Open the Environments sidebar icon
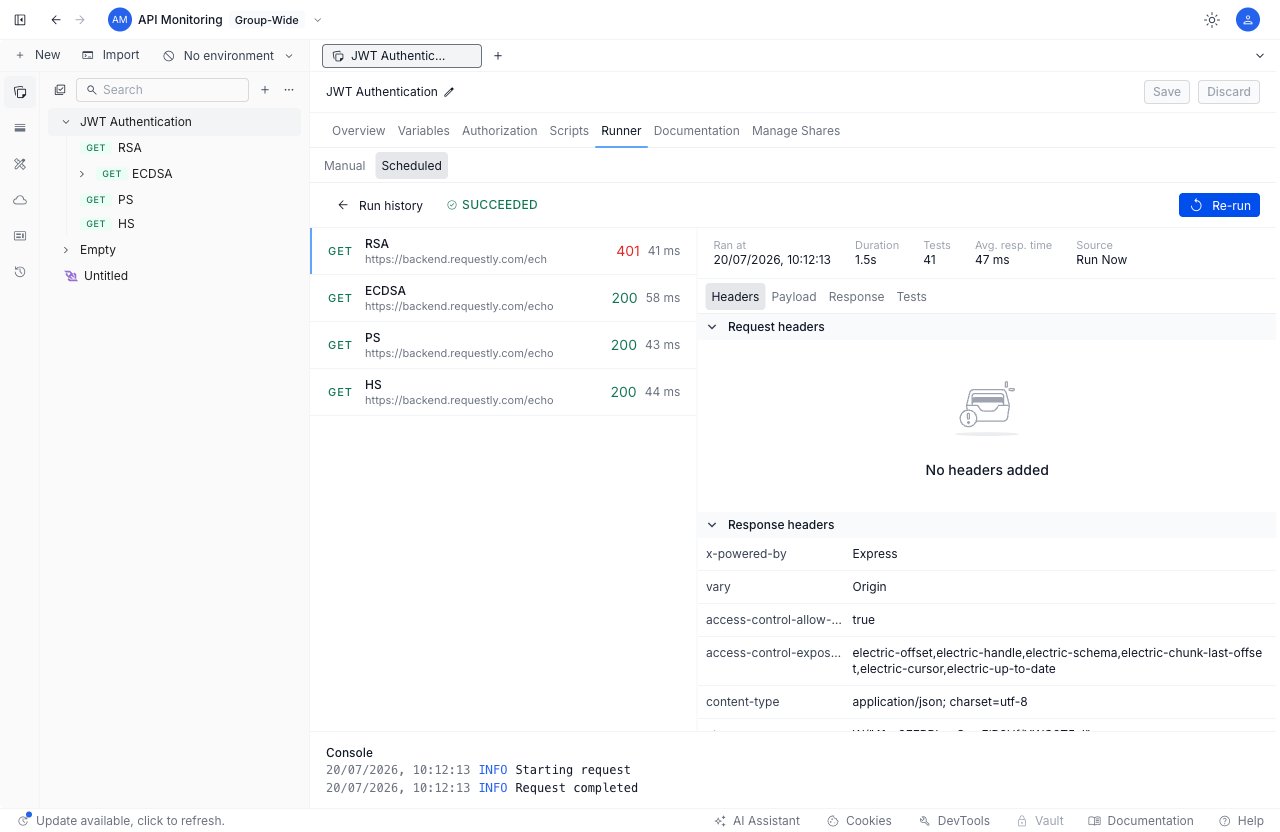The height and width of the screenshot is (832, 1280). coord(20,128)
